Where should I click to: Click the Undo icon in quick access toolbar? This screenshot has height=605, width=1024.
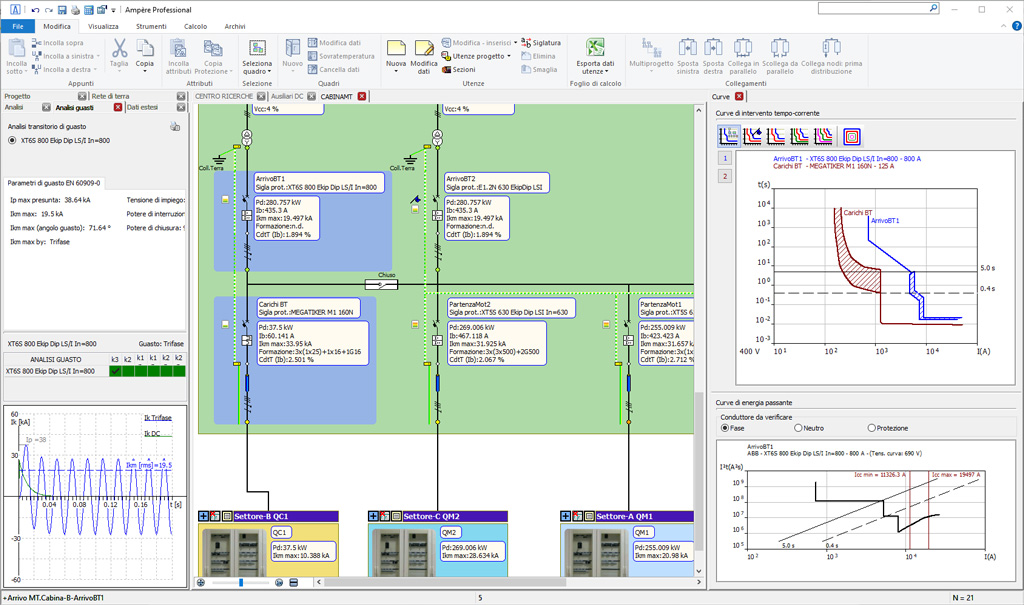[x=35, y=10]
